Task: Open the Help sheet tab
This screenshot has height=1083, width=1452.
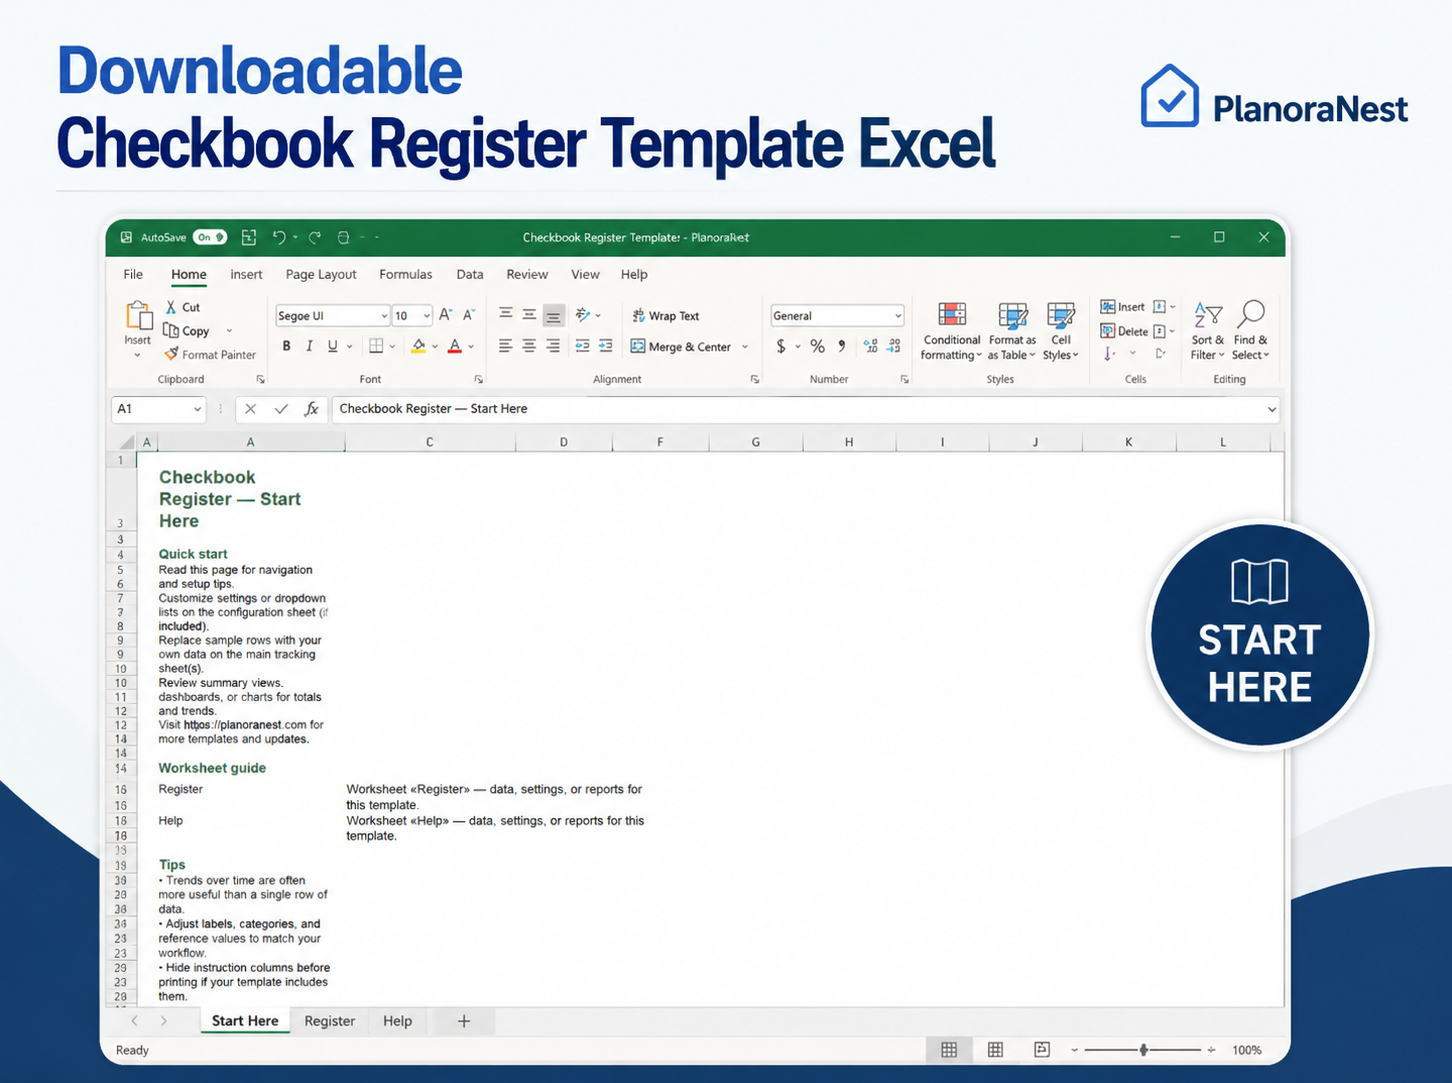Action: click(397, 1021)
